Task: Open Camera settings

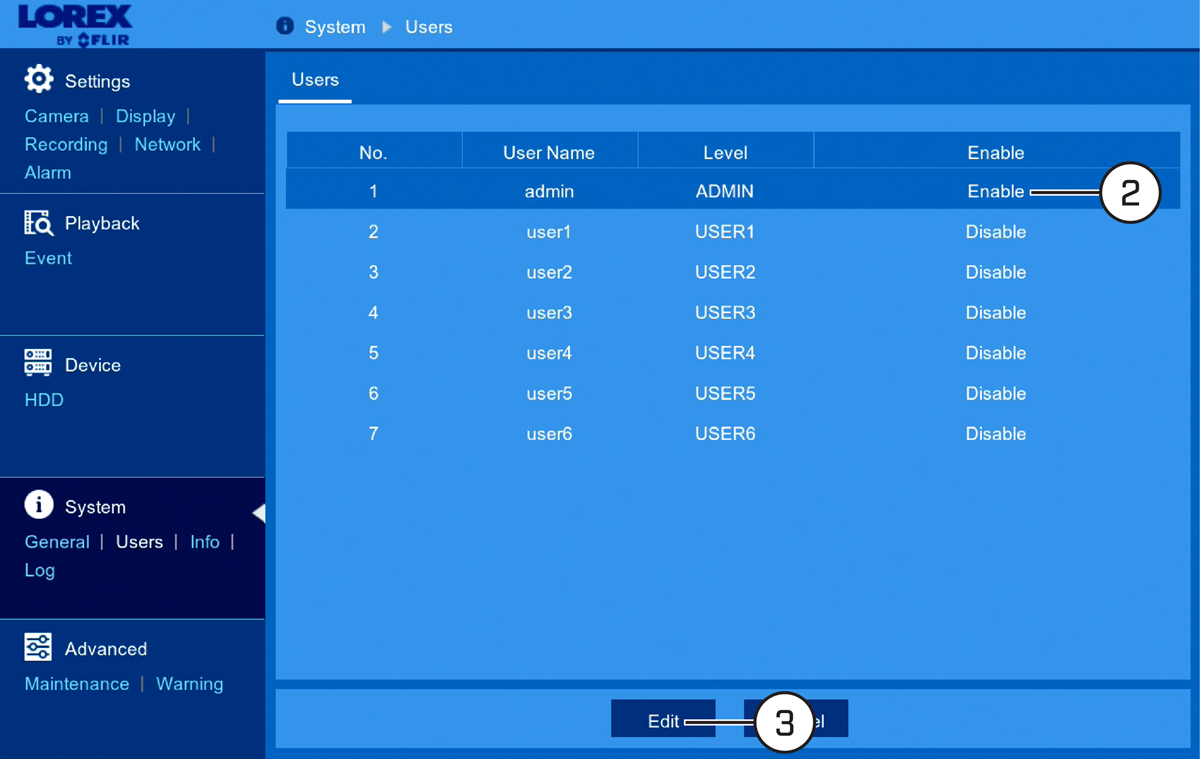Action: tap(57, 116)
